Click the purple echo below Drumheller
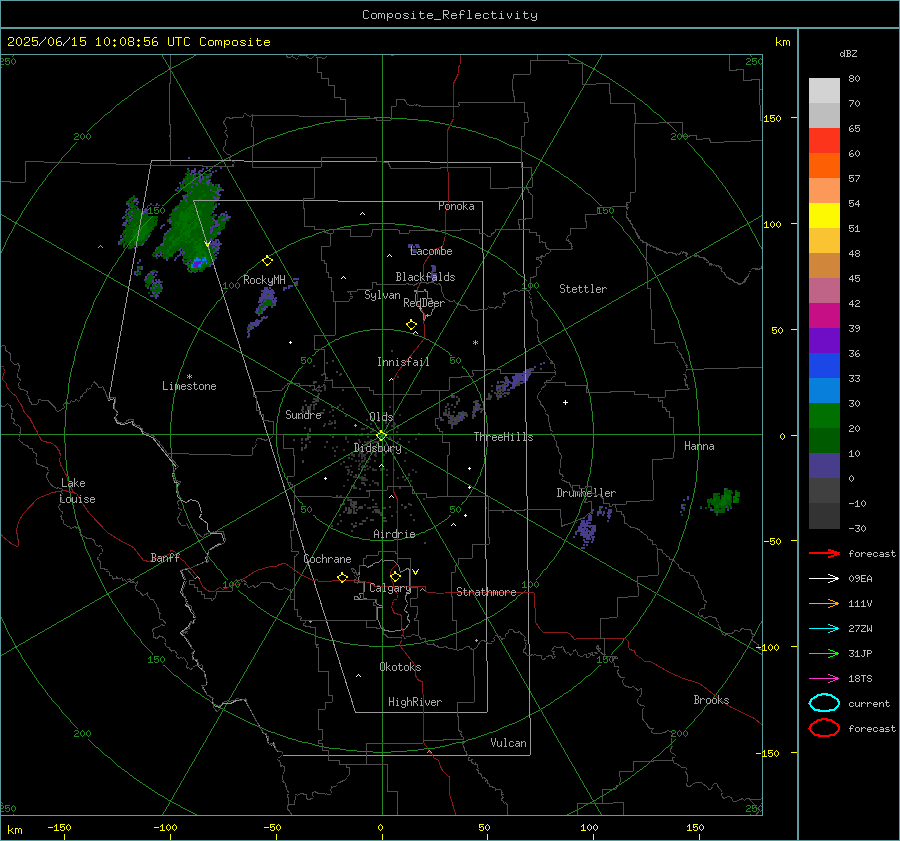This screenshot has height=841, width=900. (587, 529)
